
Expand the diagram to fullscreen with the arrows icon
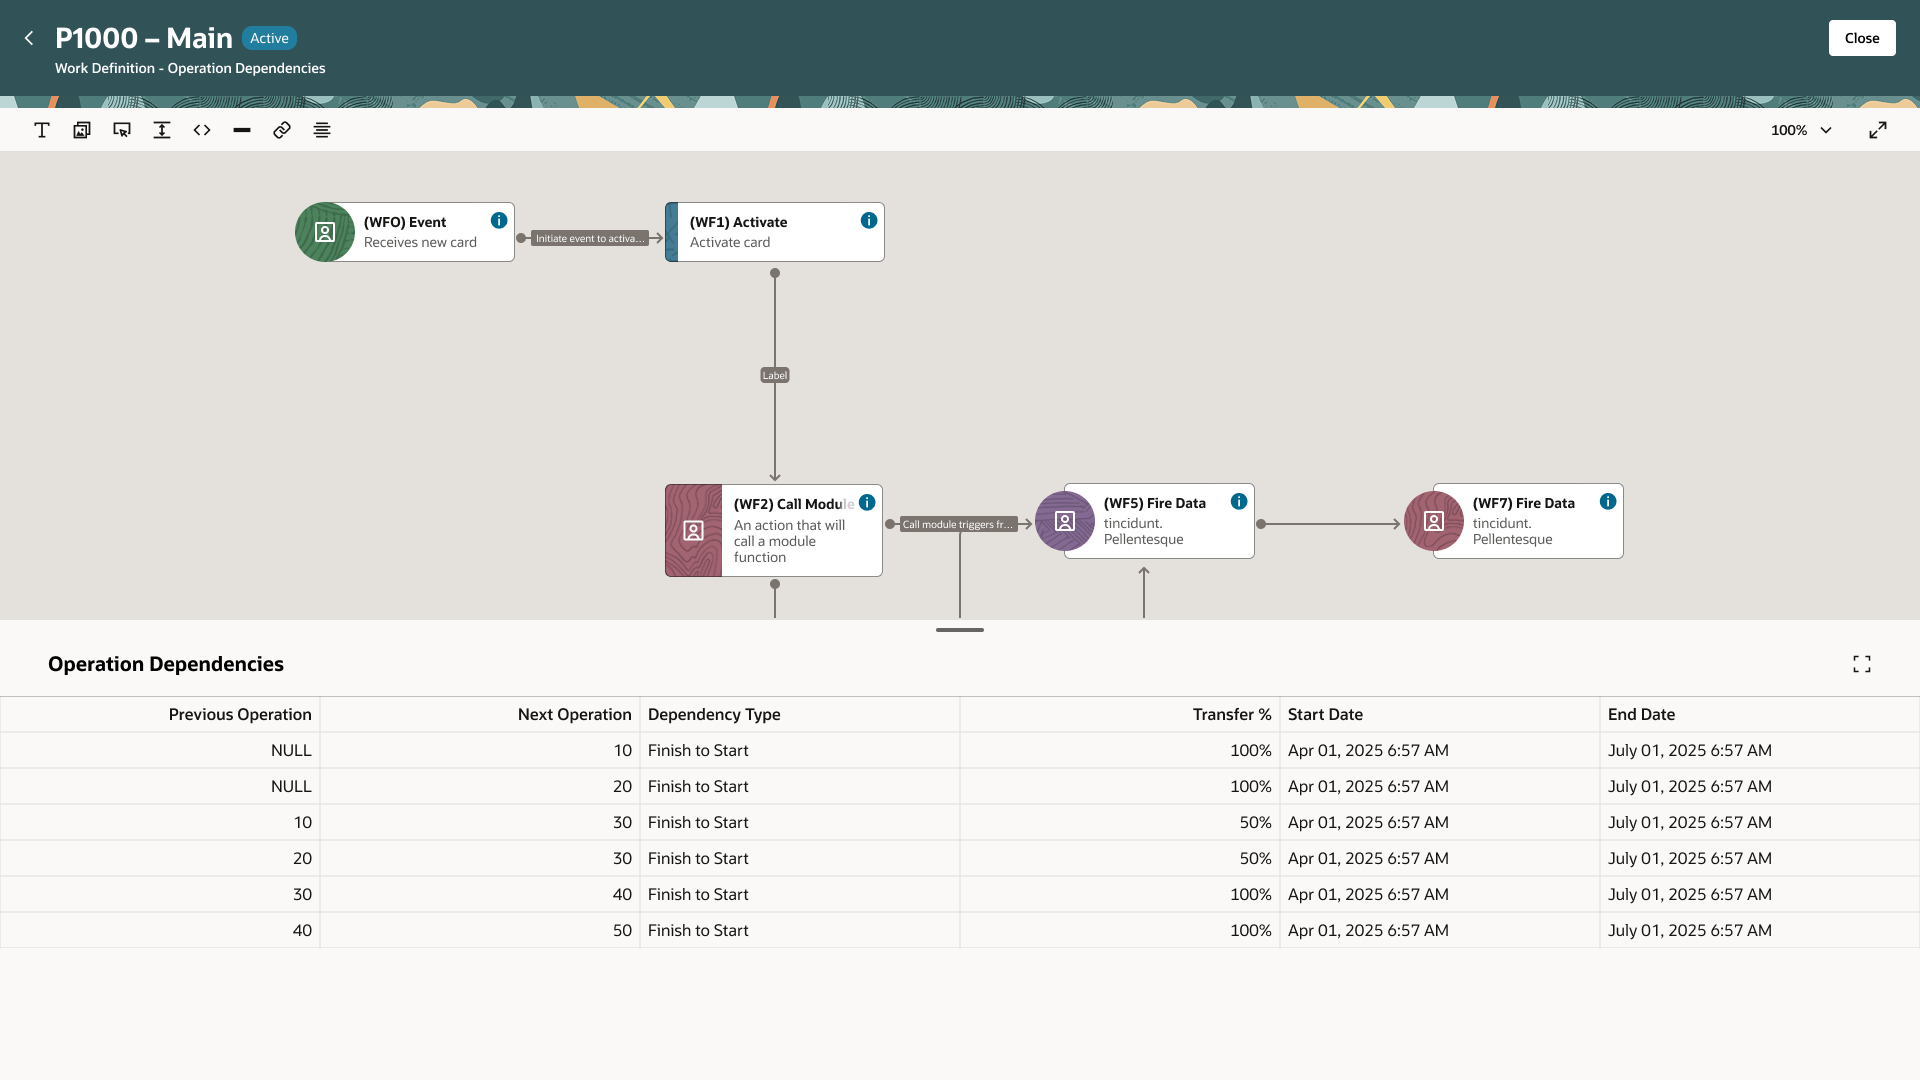tap(1878, 130)
